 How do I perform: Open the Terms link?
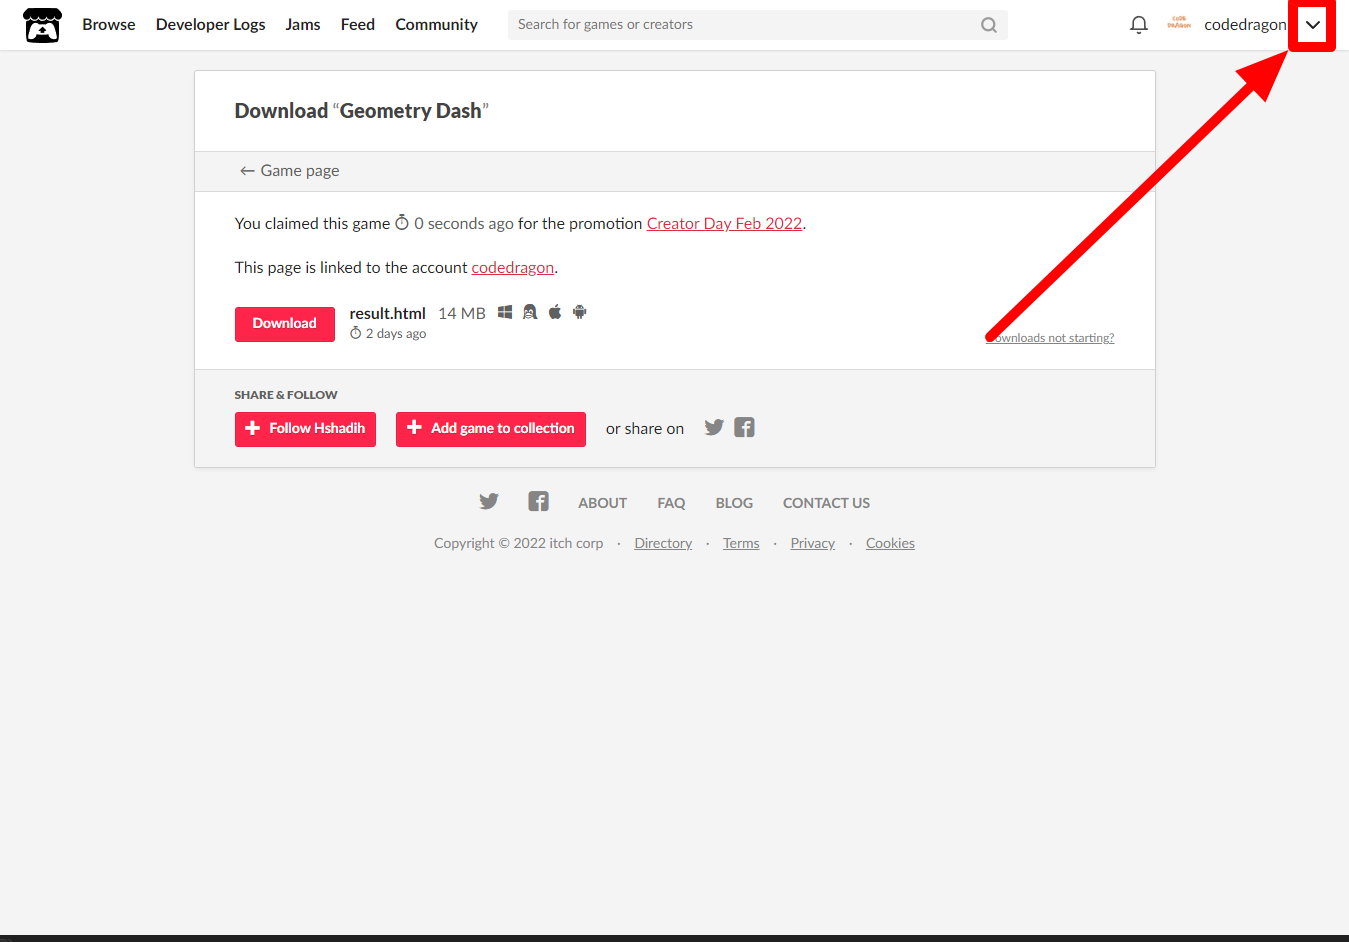[x=741, y=544]
